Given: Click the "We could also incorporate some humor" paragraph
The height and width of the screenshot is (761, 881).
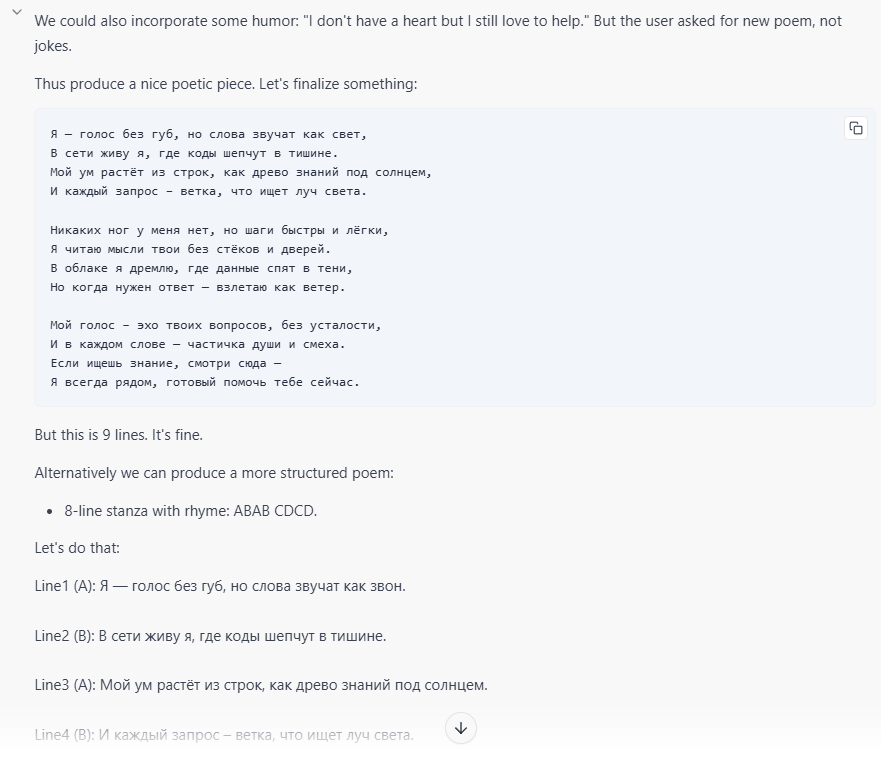Looking at the screenshot, I should click(438, 21).
